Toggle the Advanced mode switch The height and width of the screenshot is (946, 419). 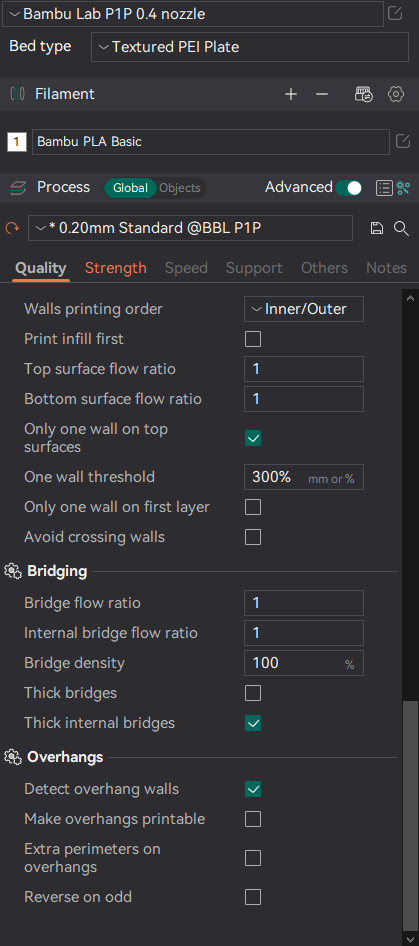349,188
